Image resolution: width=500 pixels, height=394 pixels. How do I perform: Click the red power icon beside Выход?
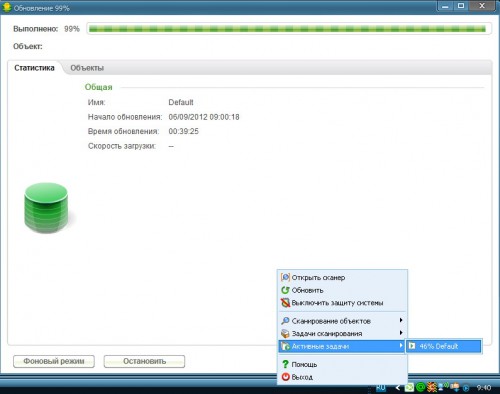click(x=285, y=377)
